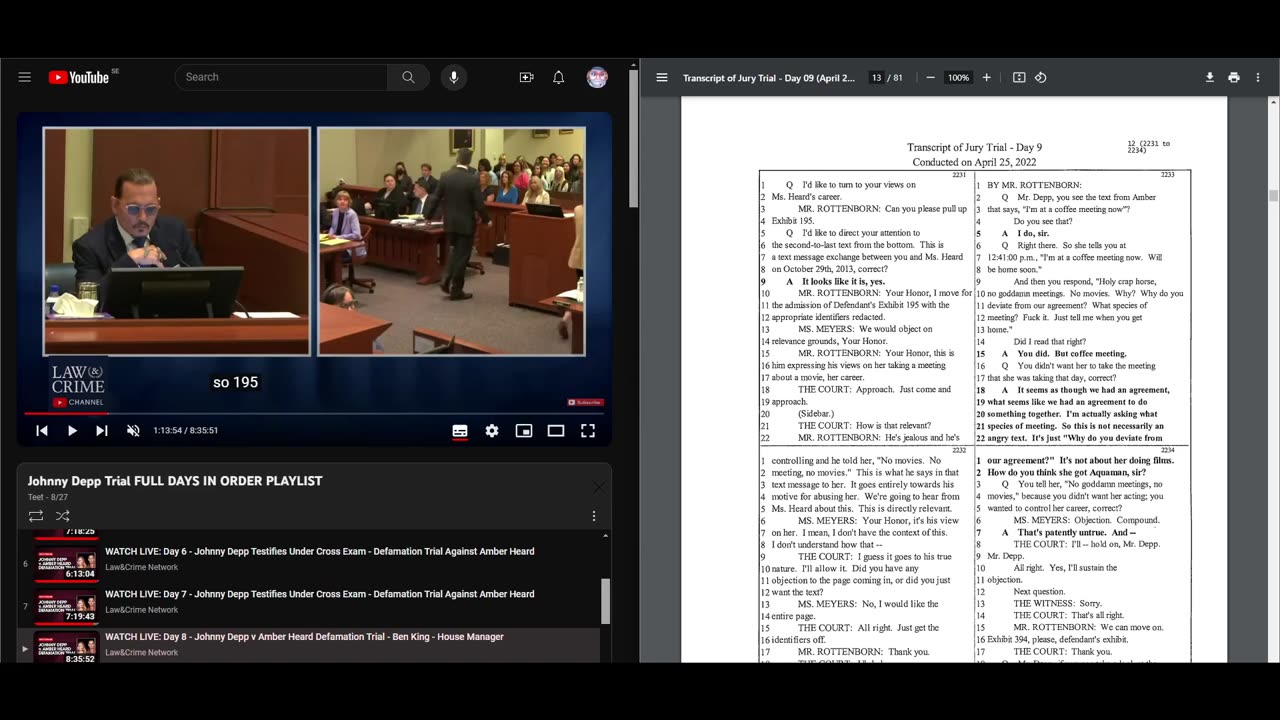
Task: Zoom in the PDF
Action: [986, 77]
